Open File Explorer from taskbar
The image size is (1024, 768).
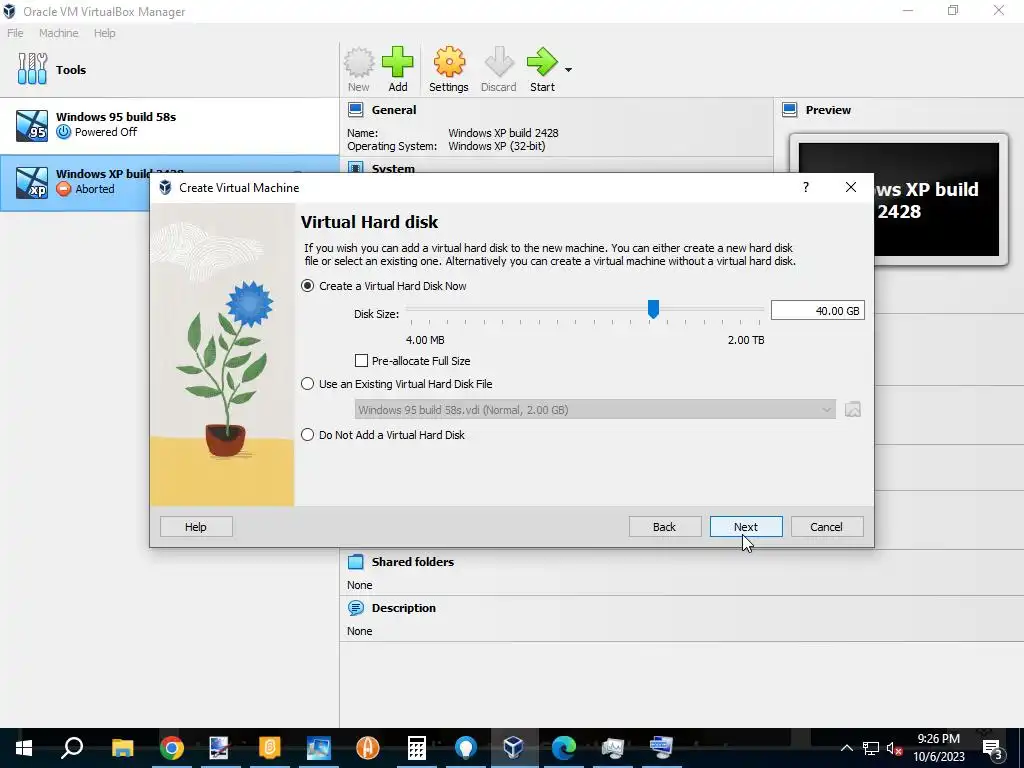(x=122, y=748)
